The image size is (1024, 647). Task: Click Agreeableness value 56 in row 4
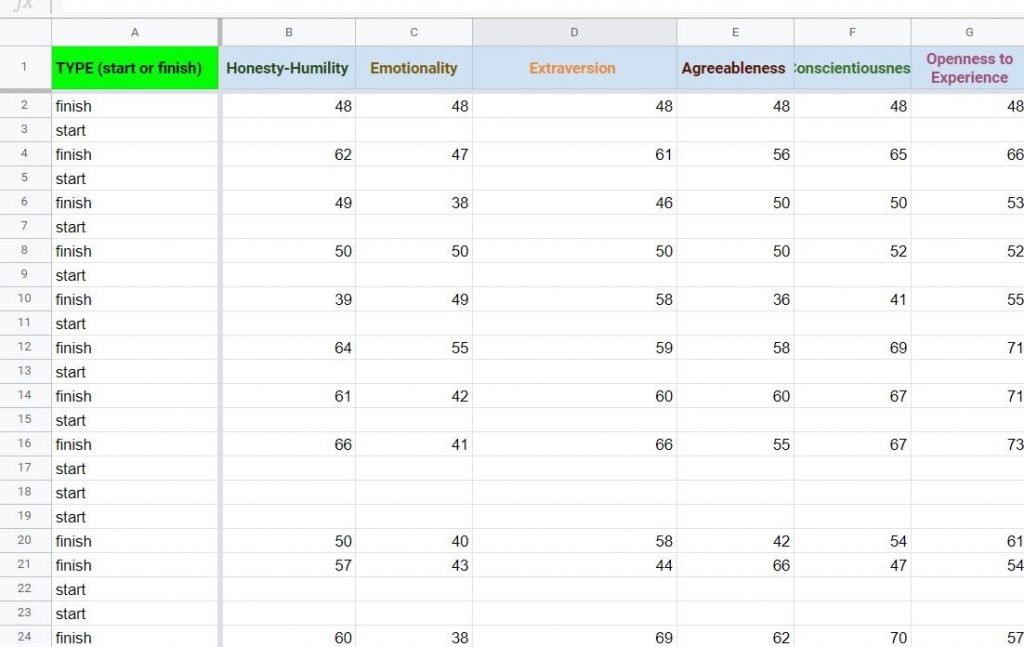point(735,154)
